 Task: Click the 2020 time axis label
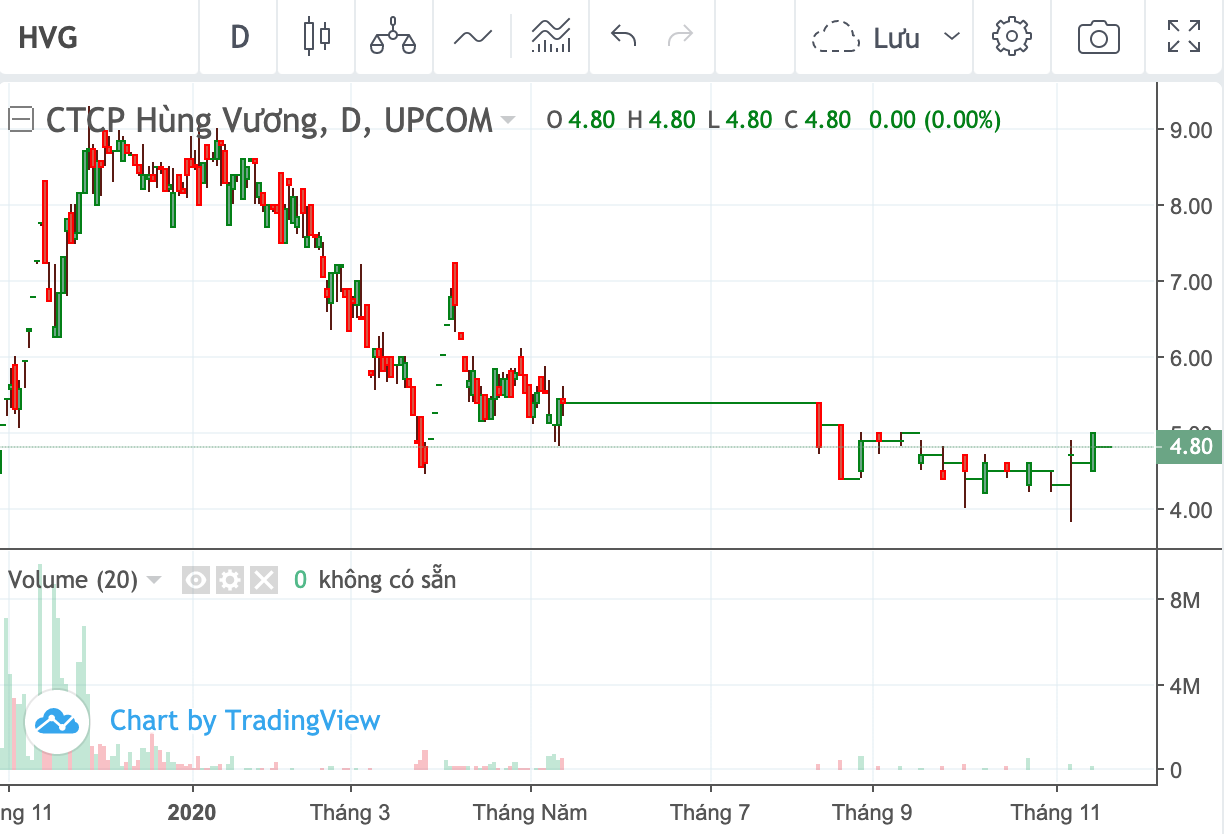coord(194,812)
